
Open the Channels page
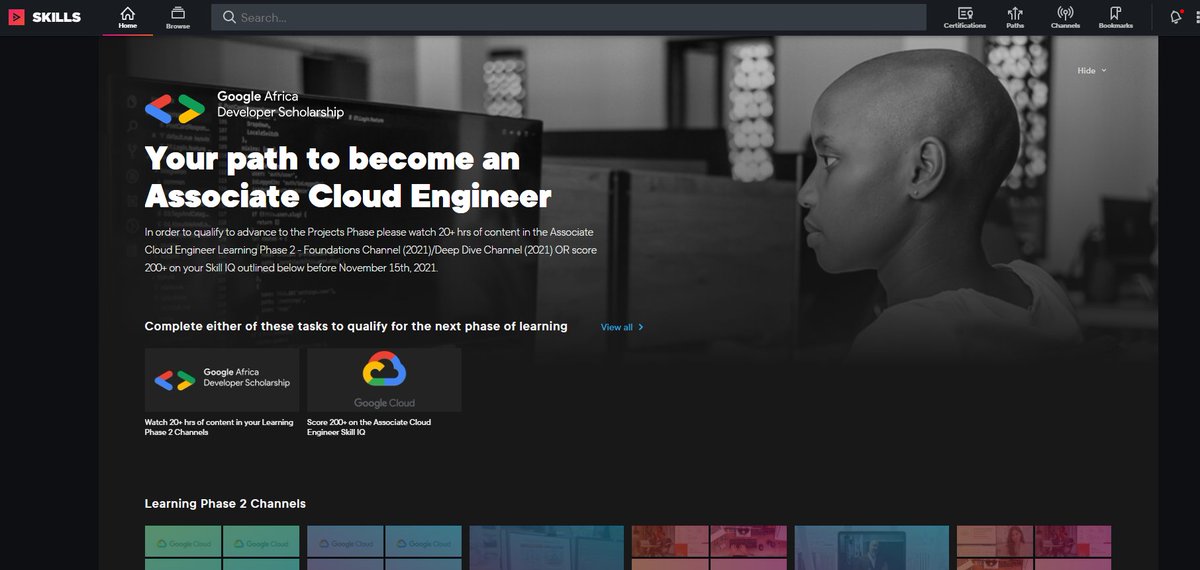[1065, 17]
